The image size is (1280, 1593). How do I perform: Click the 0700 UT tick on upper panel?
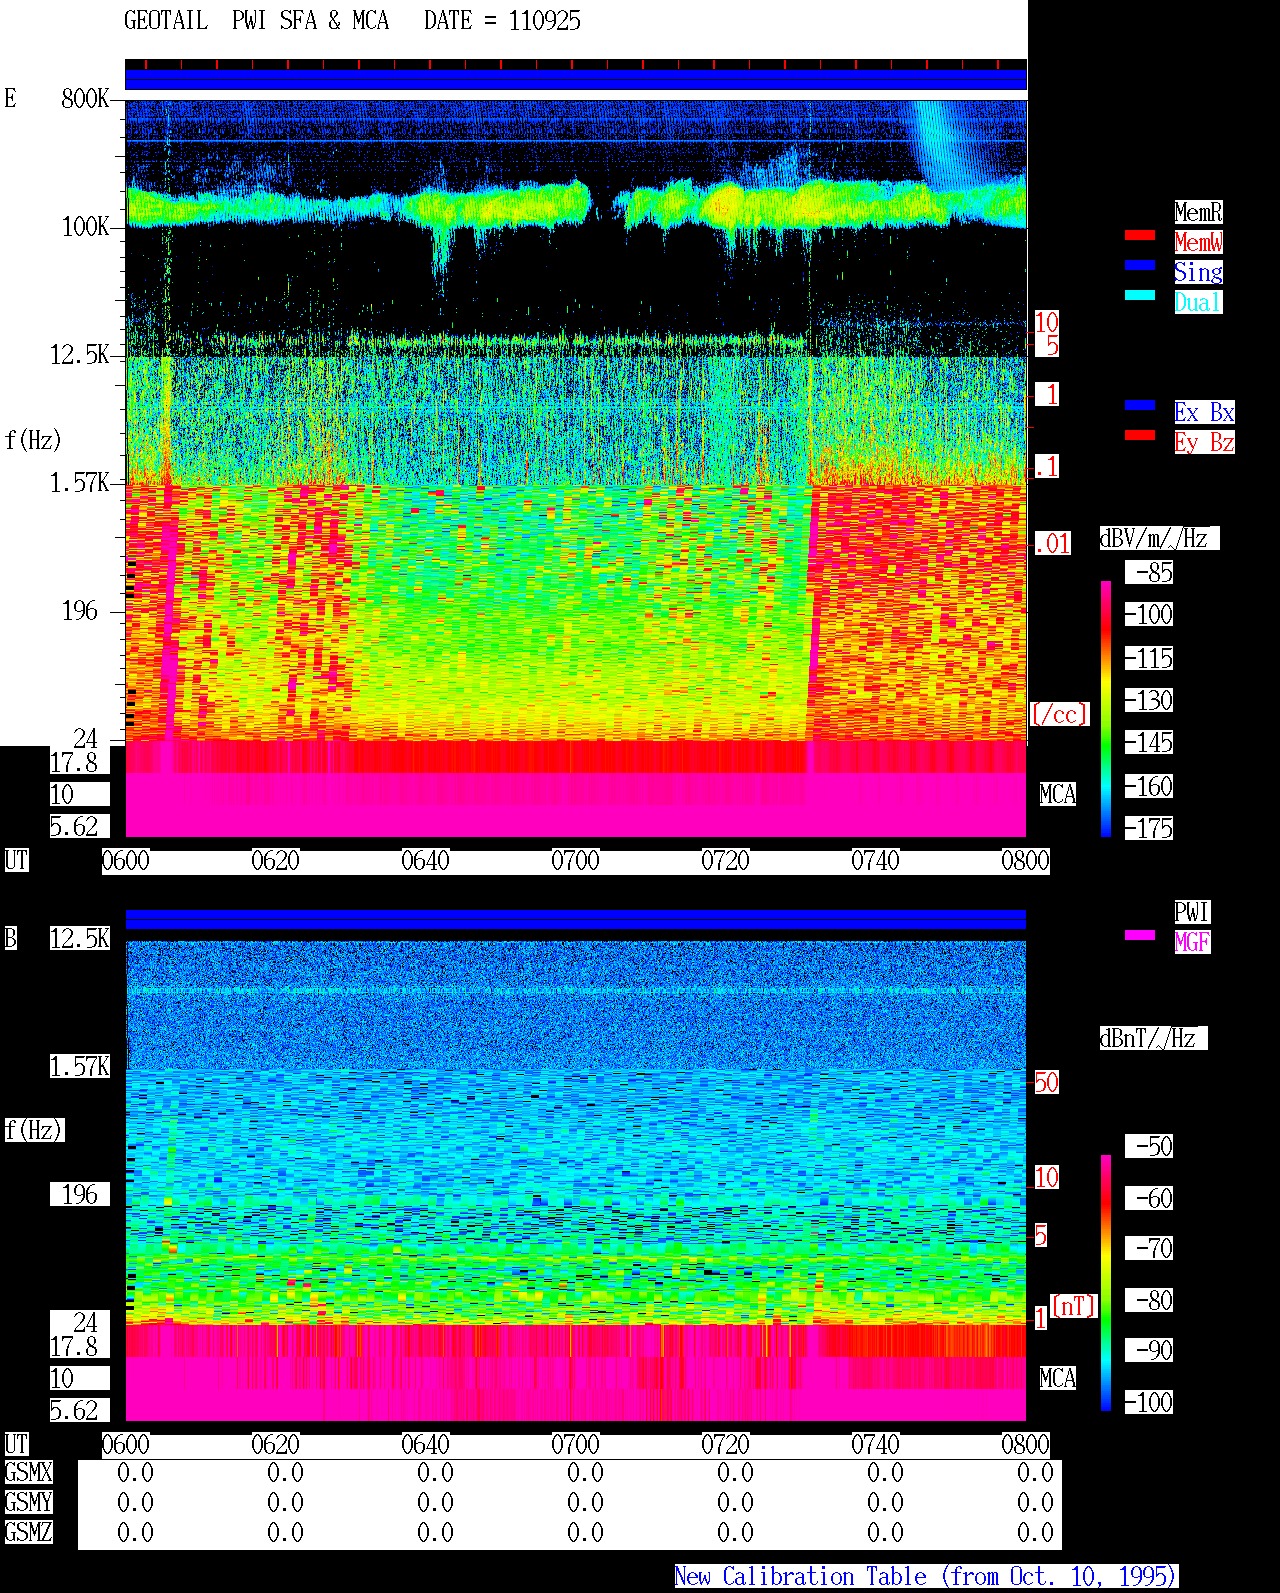(x=575, y=861)
